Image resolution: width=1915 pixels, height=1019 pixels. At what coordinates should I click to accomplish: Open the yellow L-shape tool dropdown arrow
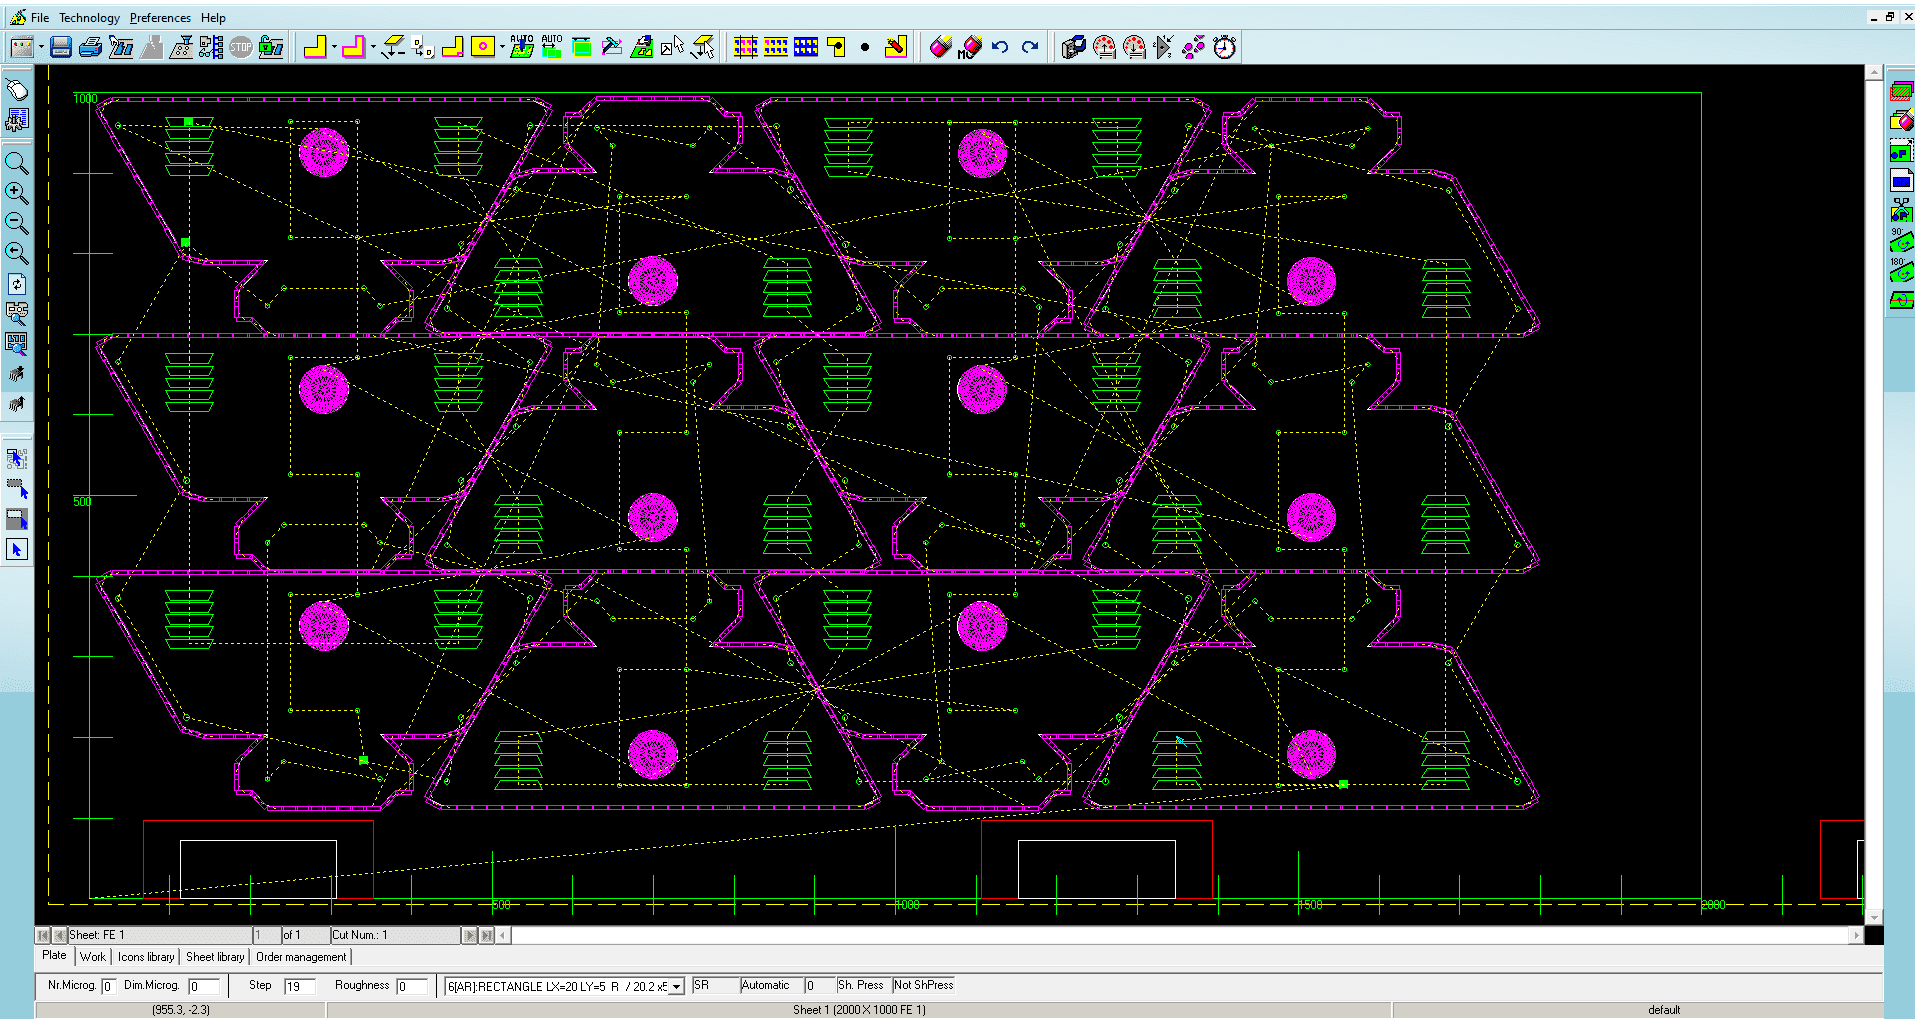click(x=334, y=47)
